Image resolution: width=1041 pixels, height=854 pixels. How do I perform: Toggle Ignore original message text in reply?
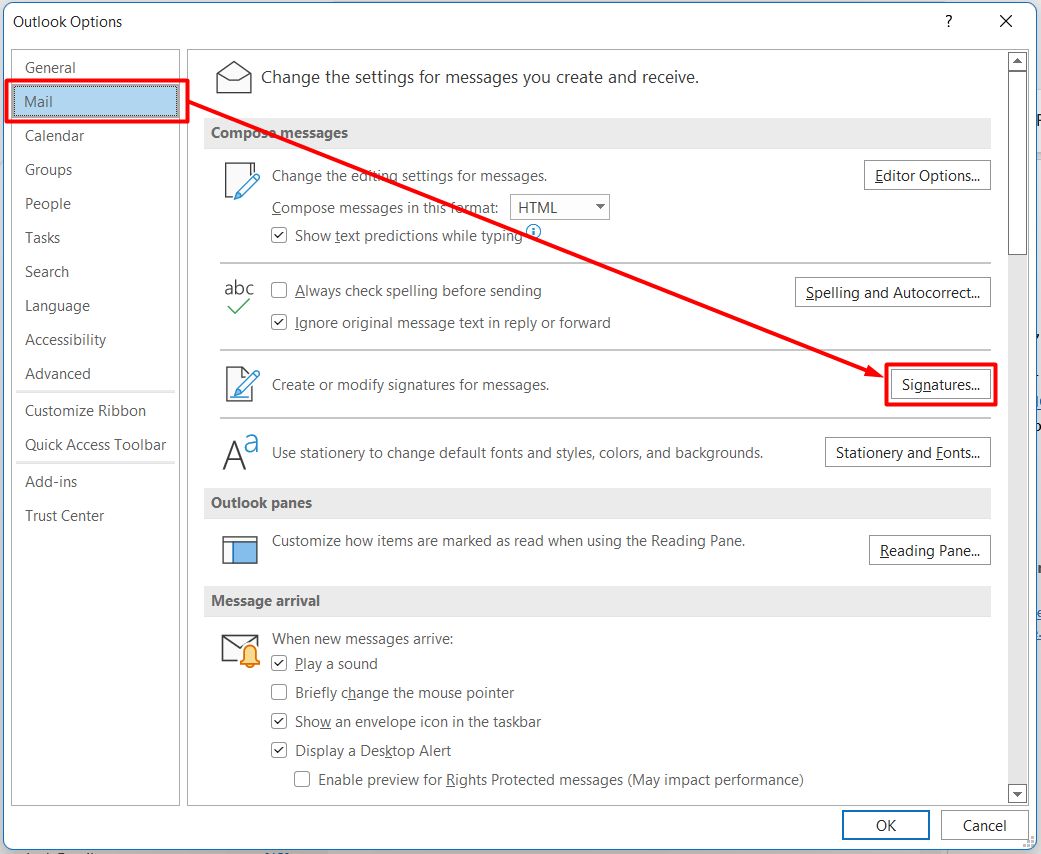coord(279,323)
